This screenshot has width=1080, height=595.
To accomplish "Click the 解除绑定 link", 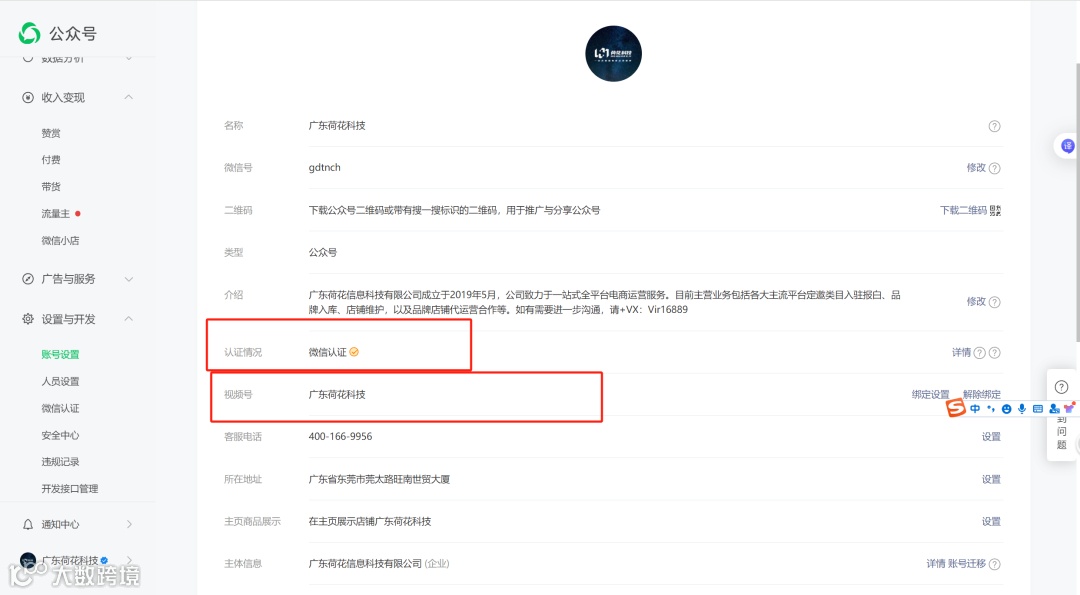I will [x=982, y=395].
